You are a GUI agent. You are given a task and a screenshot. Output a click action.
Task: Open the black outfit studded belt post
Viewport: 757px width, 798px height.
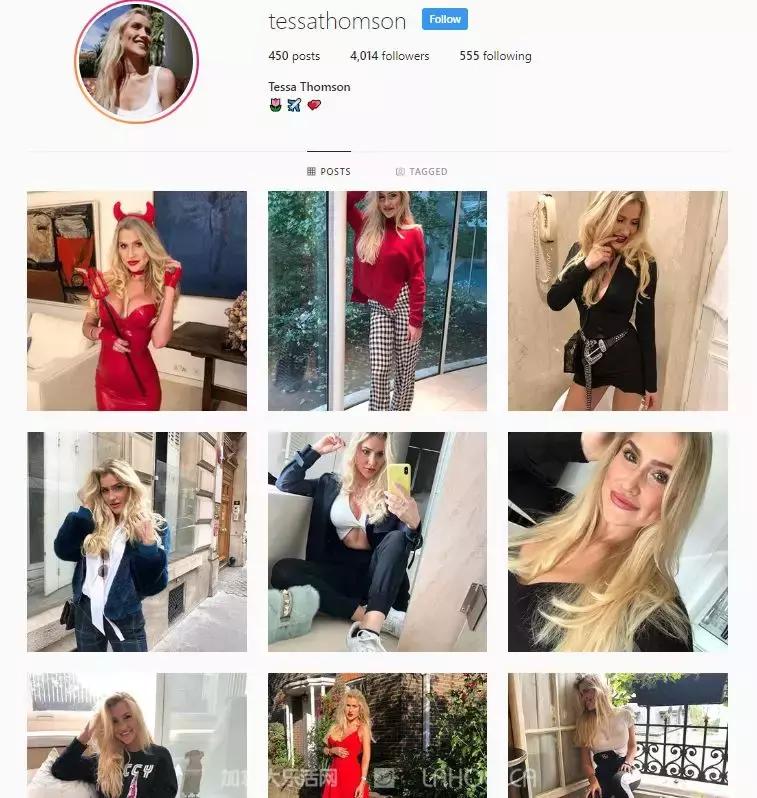pyautogui.click(x=618, y=301)
